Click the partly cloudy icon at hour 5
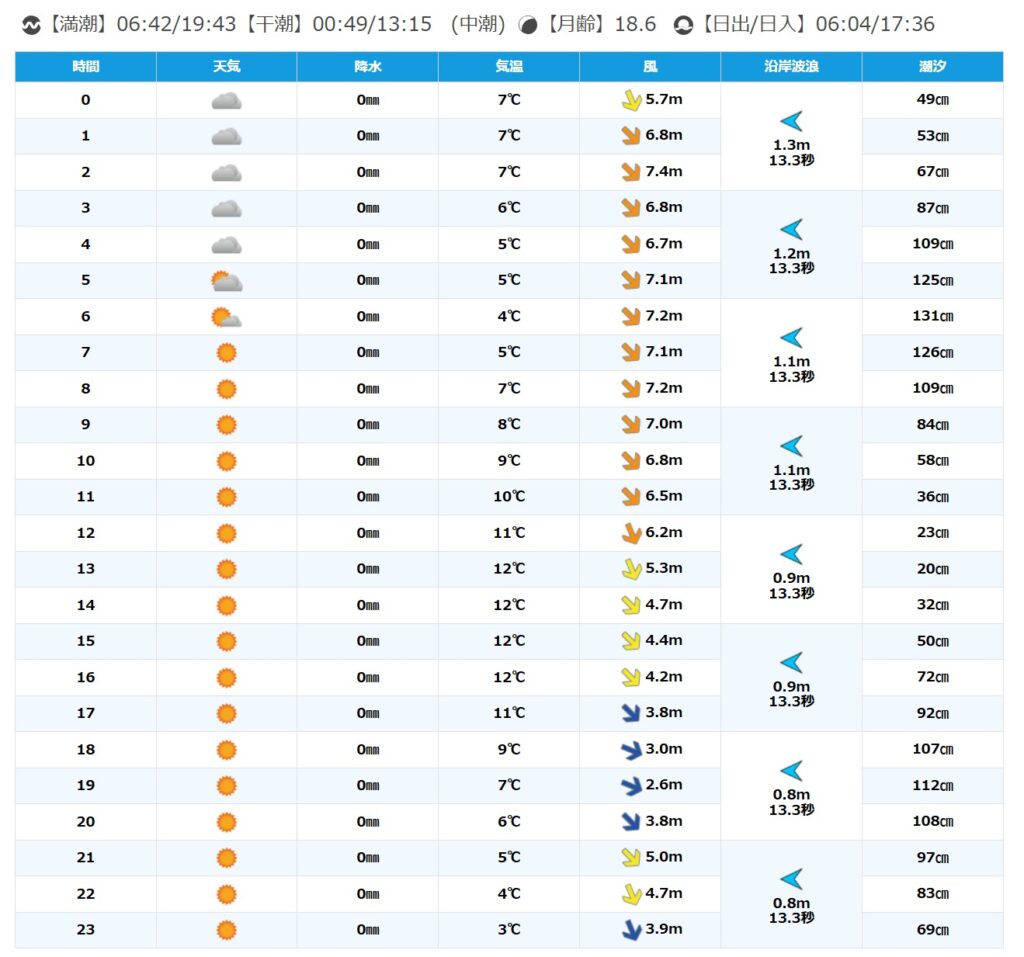Screen dimensions: 1024x957 click(x=226, y=281)
